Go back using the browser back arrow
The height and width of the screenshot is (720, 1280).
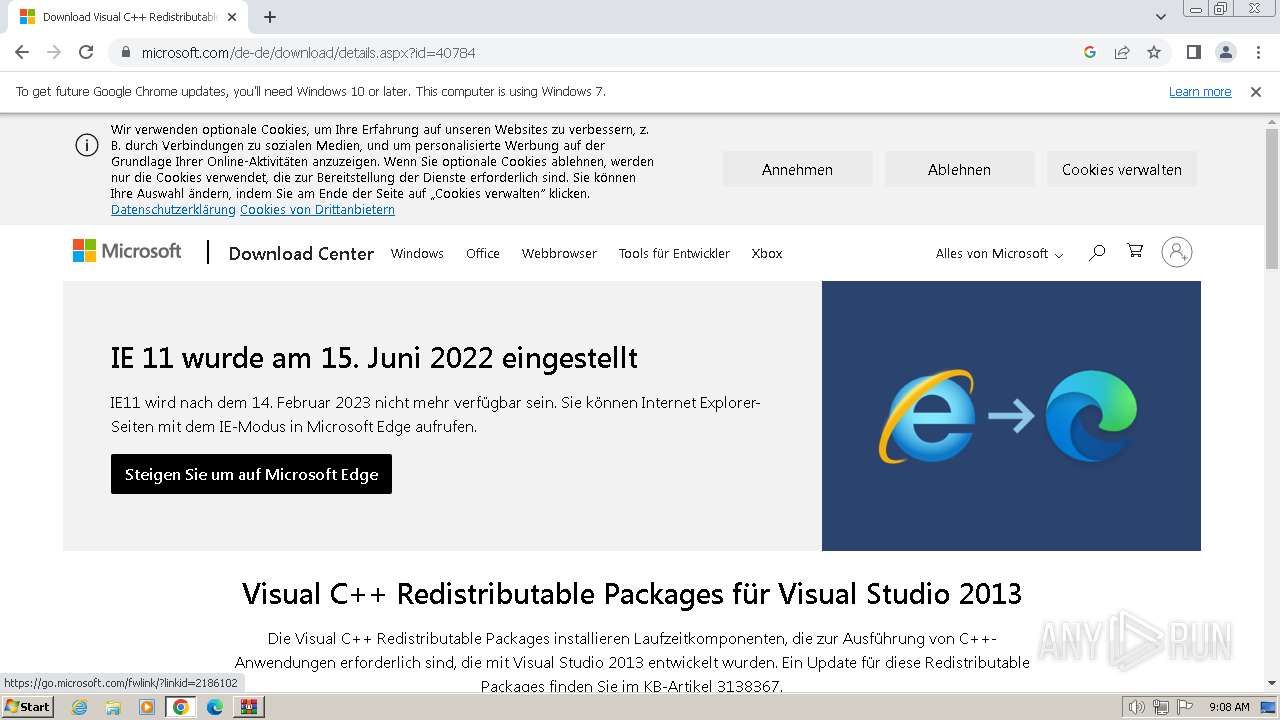coord(22,52)
